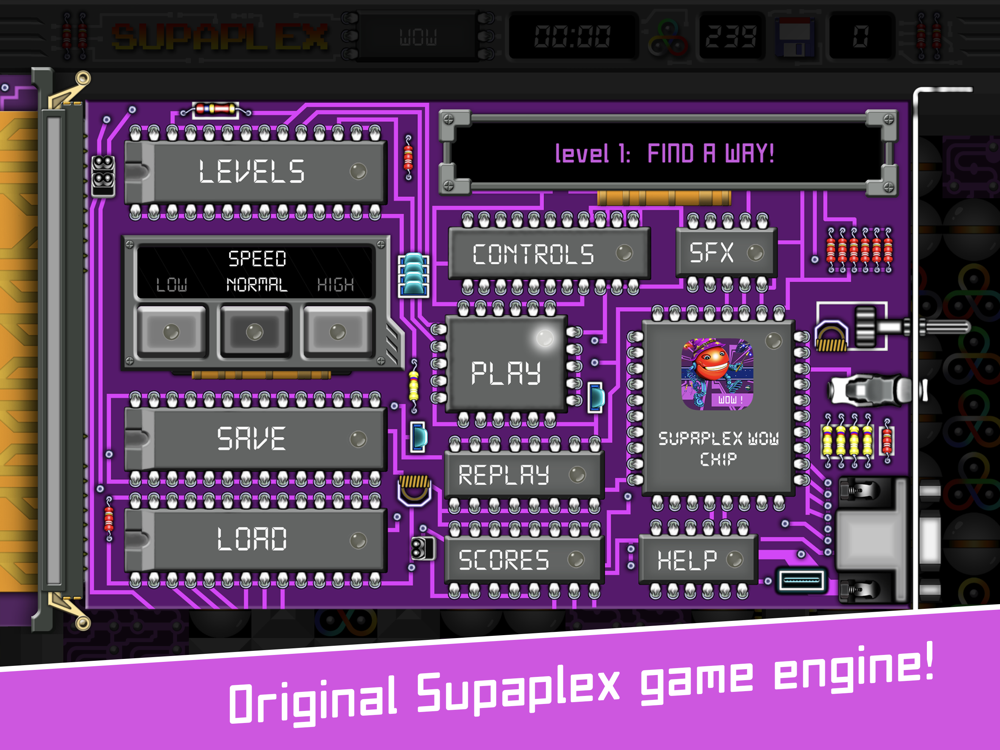The image size is (1000, 750).
Task: Open the REPLAY chip
Action: tap(524, 475)
